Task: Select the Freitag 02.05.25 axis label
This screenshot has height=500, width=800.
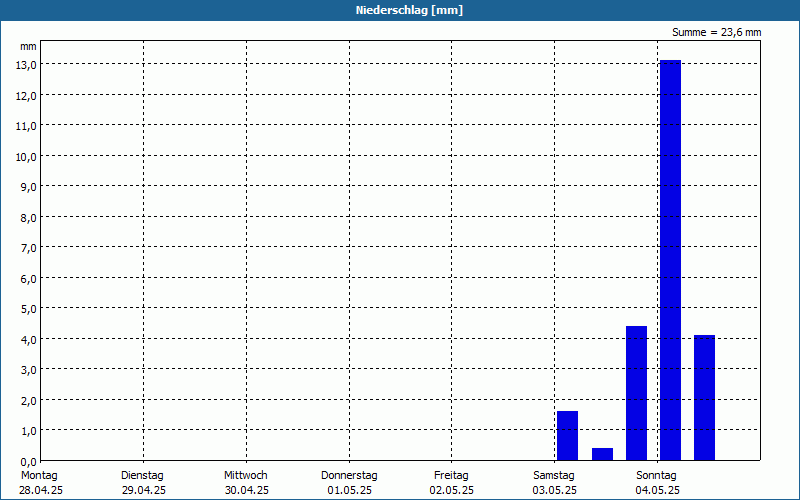Action: pos(452,483)
